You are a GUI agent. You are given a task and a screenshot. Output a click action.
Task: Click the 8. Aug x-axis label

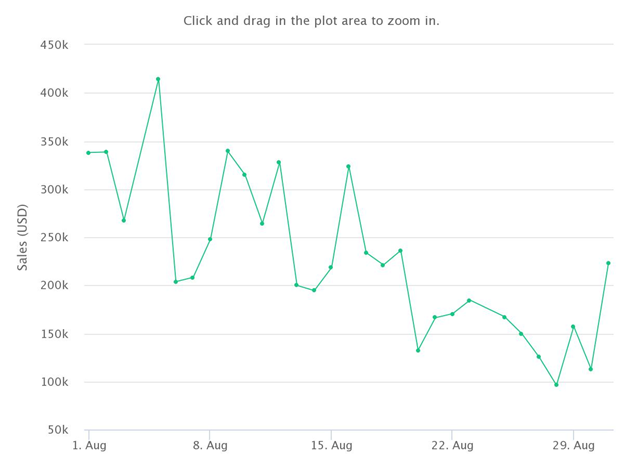tap(210, 445)
